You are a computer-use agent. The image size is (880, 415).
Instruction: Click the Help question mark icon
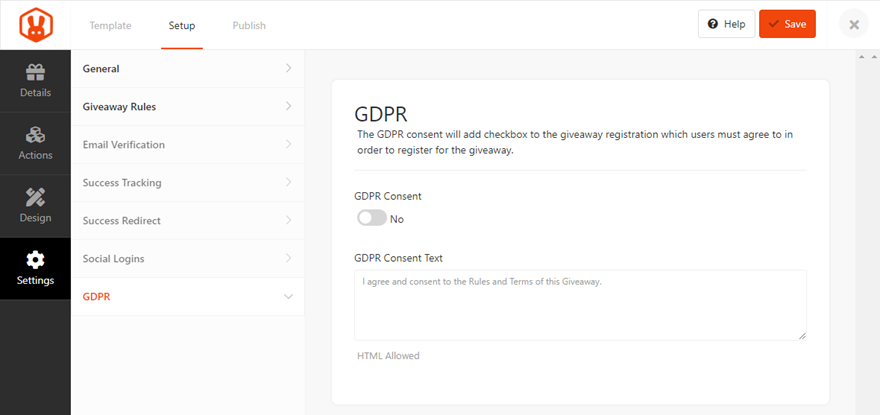point(712,24)
